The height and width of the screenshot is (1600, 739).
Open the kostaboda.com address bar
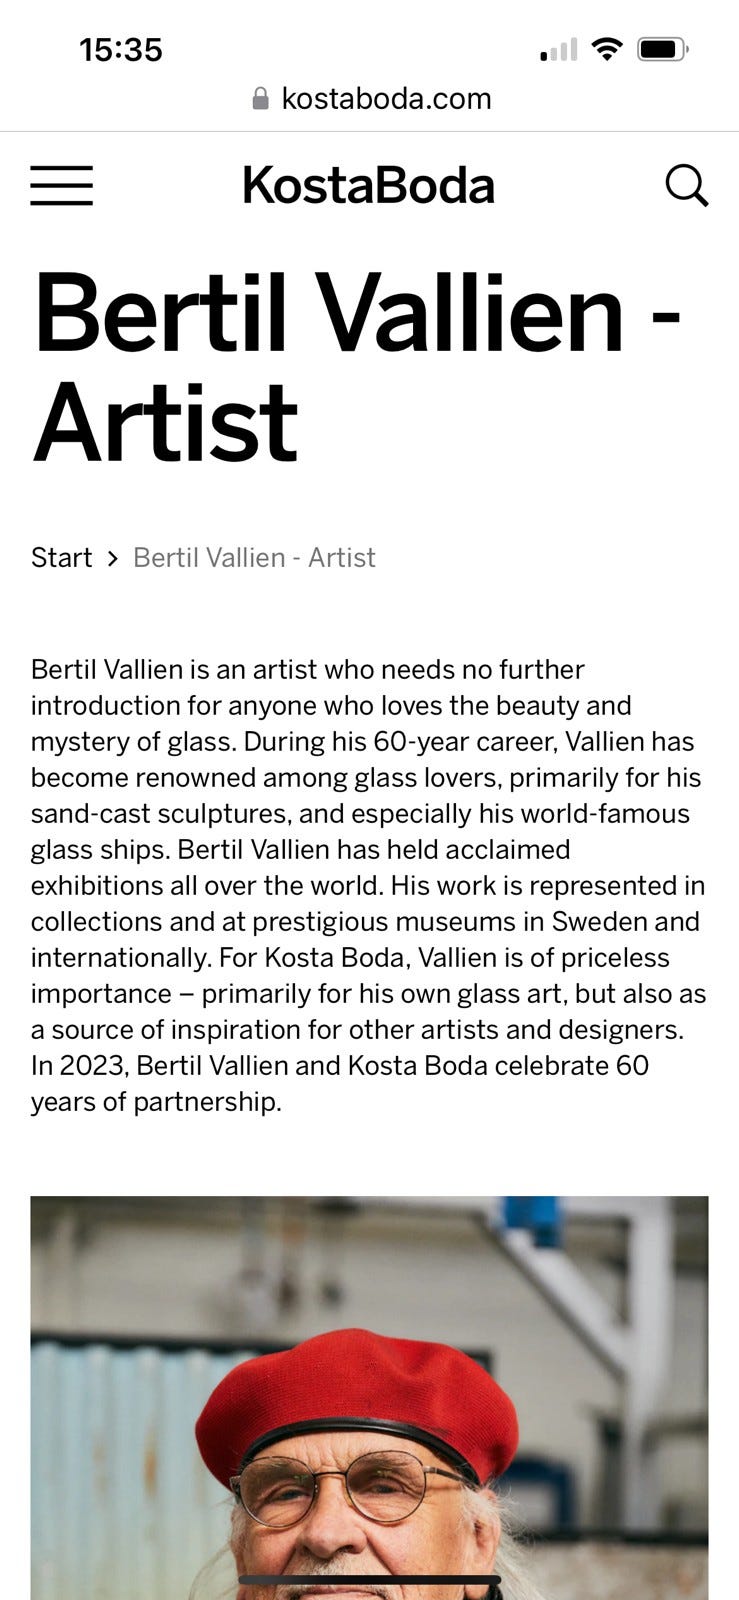click(x=387, y=98)
